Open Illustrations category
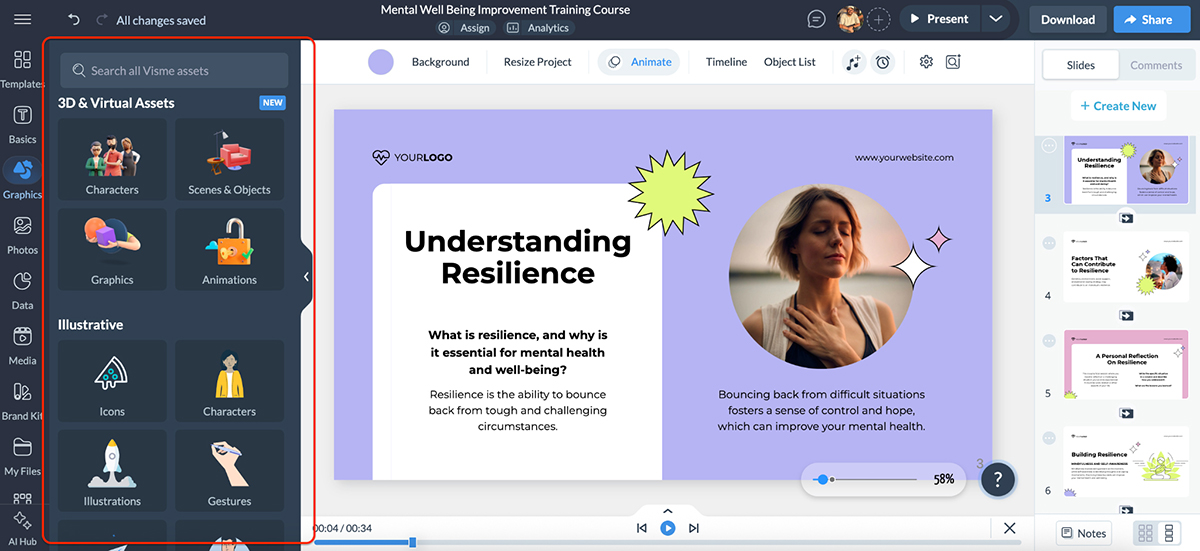Screen dimensions: 1200x551 tap(112, 471)
